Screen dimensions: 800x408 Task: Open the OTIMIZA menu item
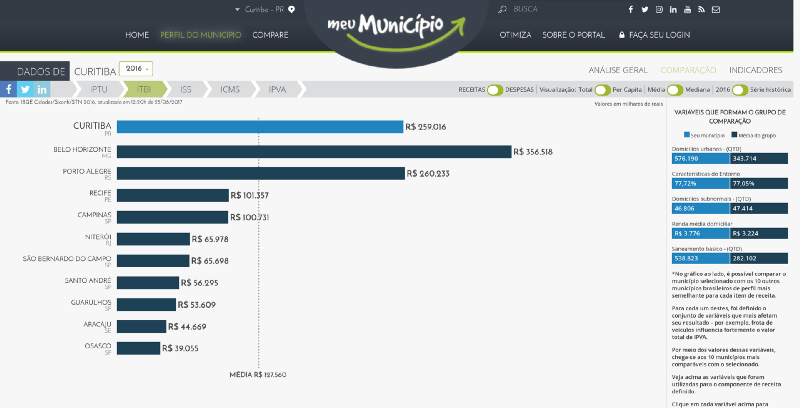tap(515, 35)
